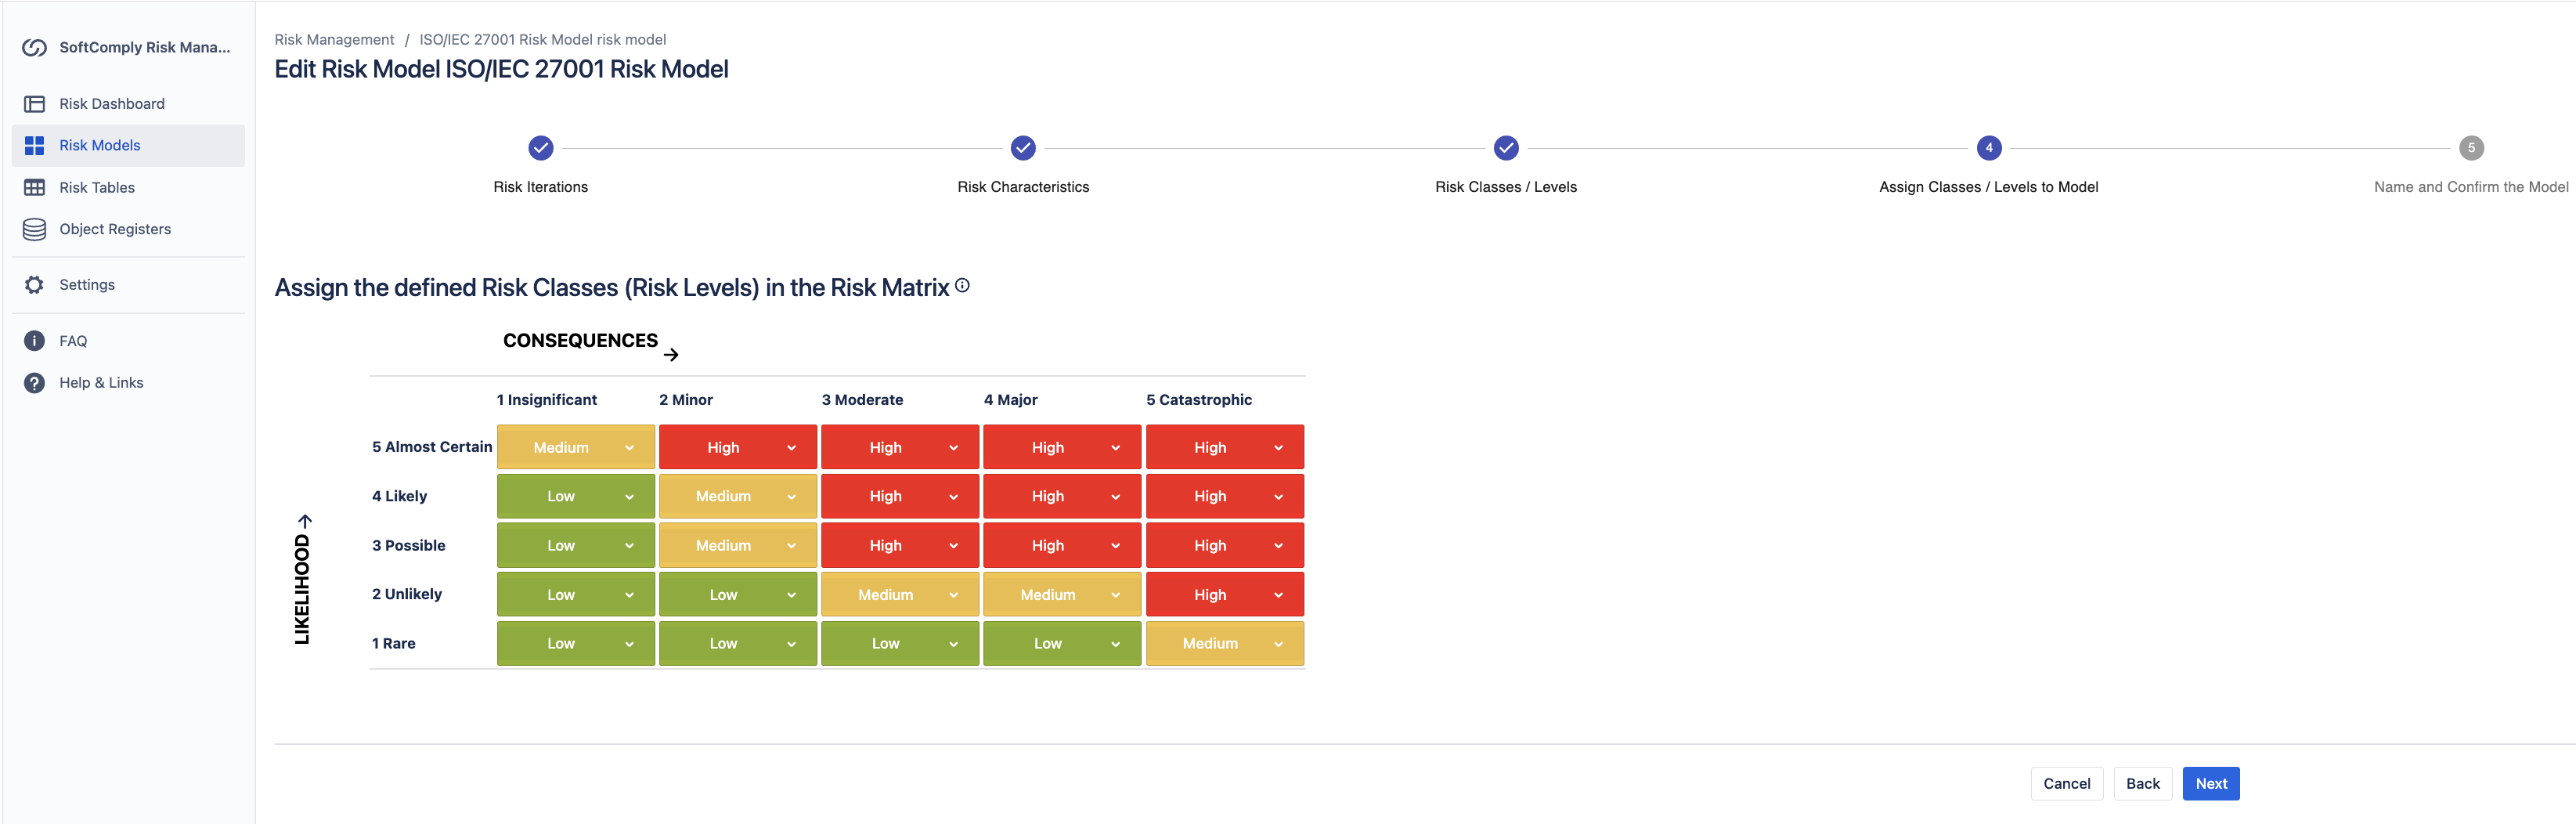Click the Object Registers database icon

[x=34, y=229]
